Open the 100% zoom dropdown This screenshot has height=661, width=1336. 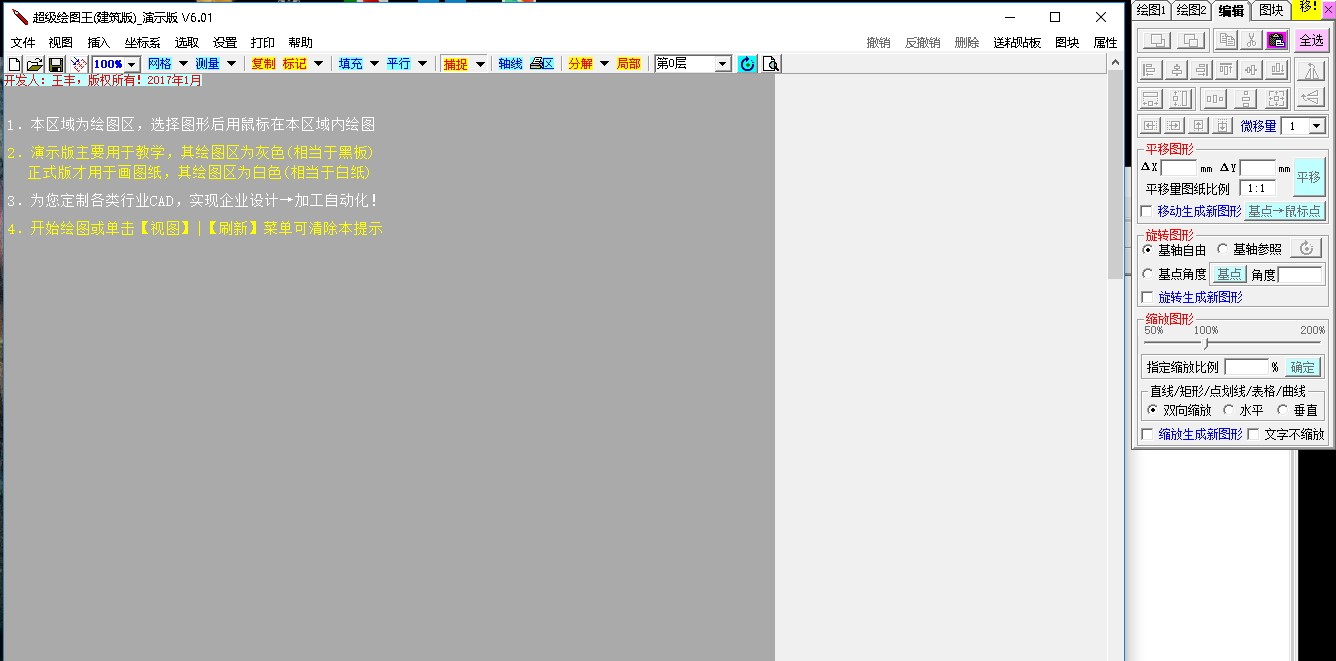click(132, 64)
